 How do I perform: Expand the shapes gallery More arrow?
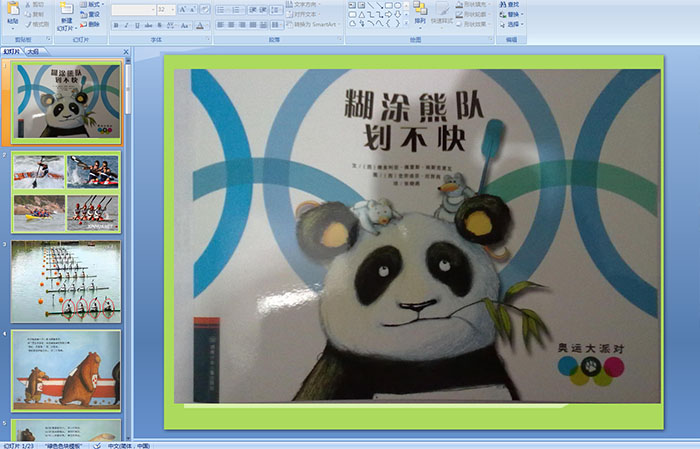pos(406,23)
